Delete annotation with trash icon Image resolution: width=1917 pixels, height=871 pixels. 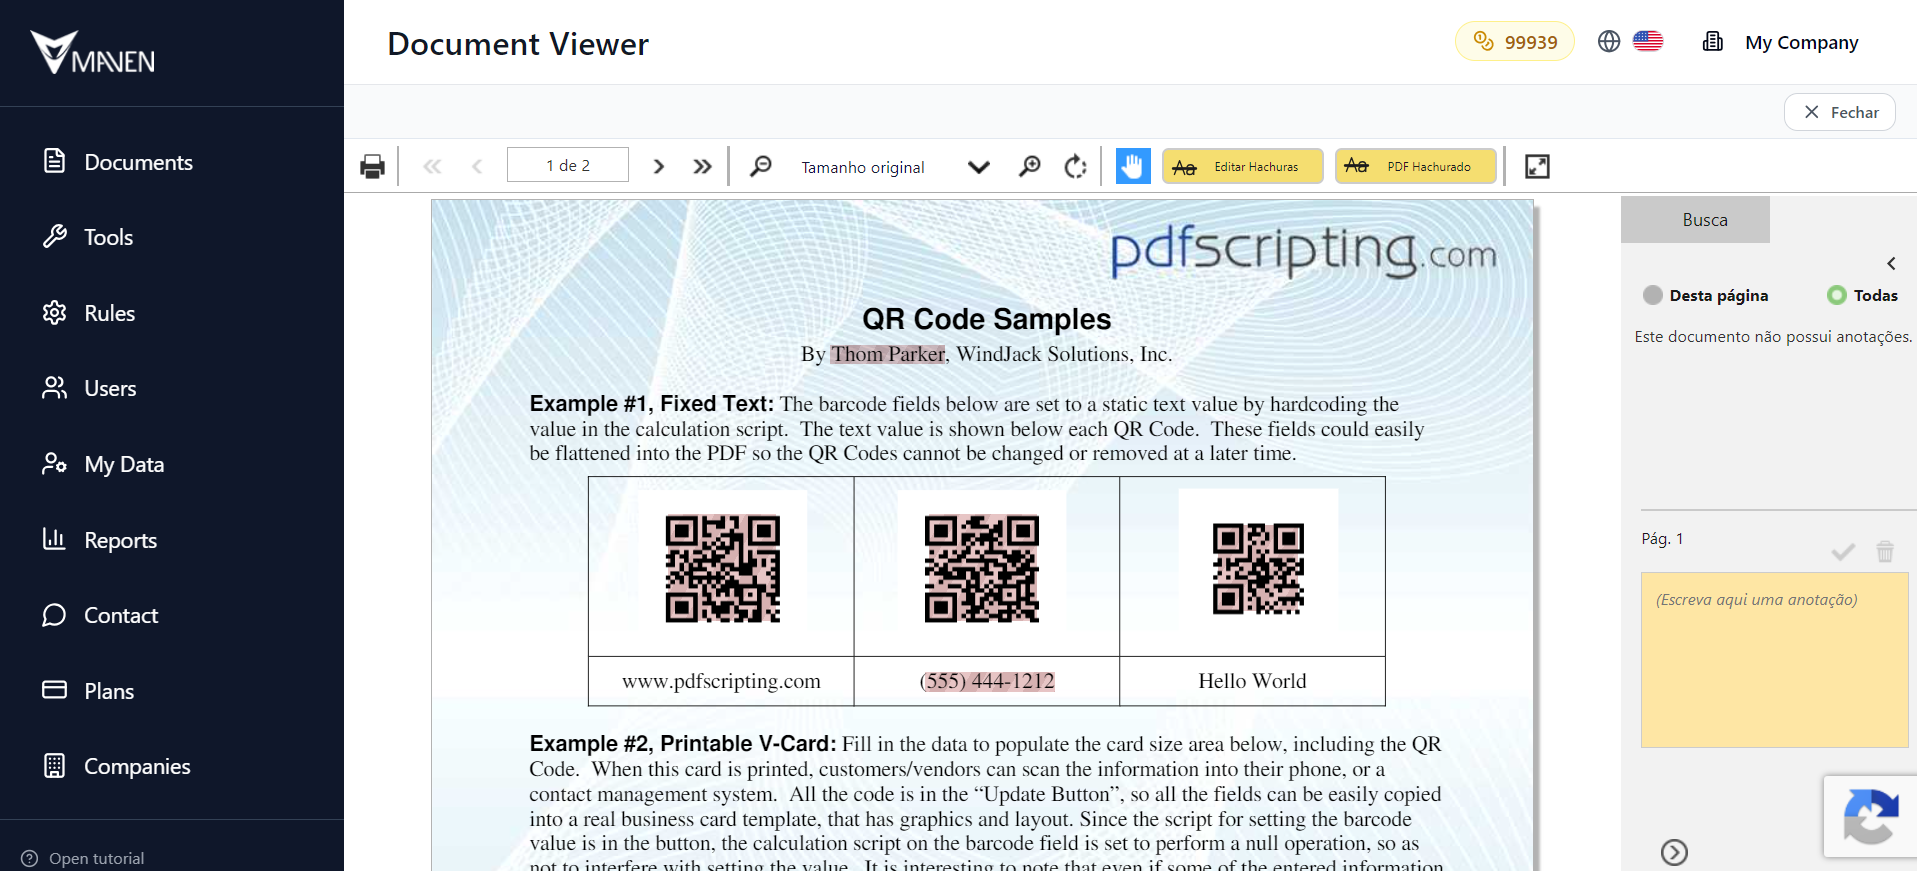point(1885,551)
